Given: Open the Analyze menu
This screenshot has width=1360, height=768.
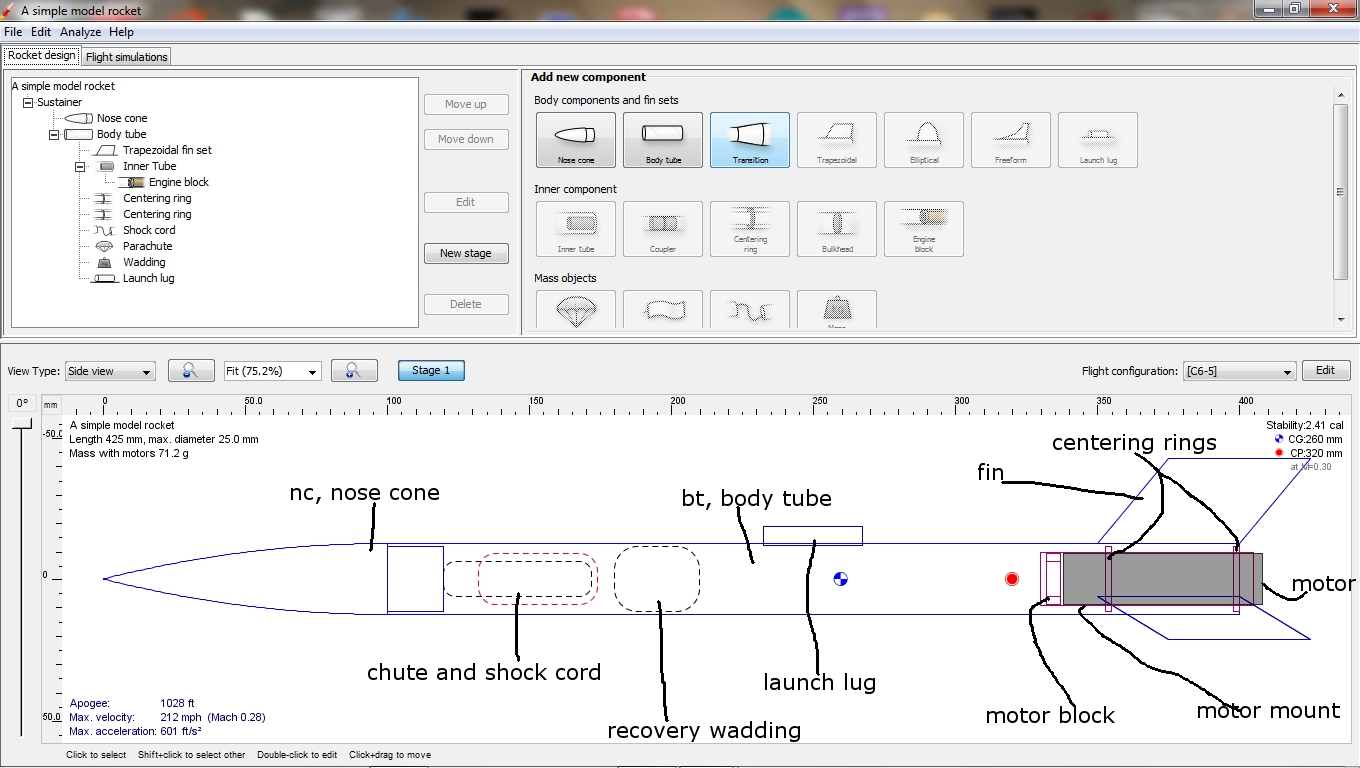Looking at the screenshot, I should click(80, 32).
